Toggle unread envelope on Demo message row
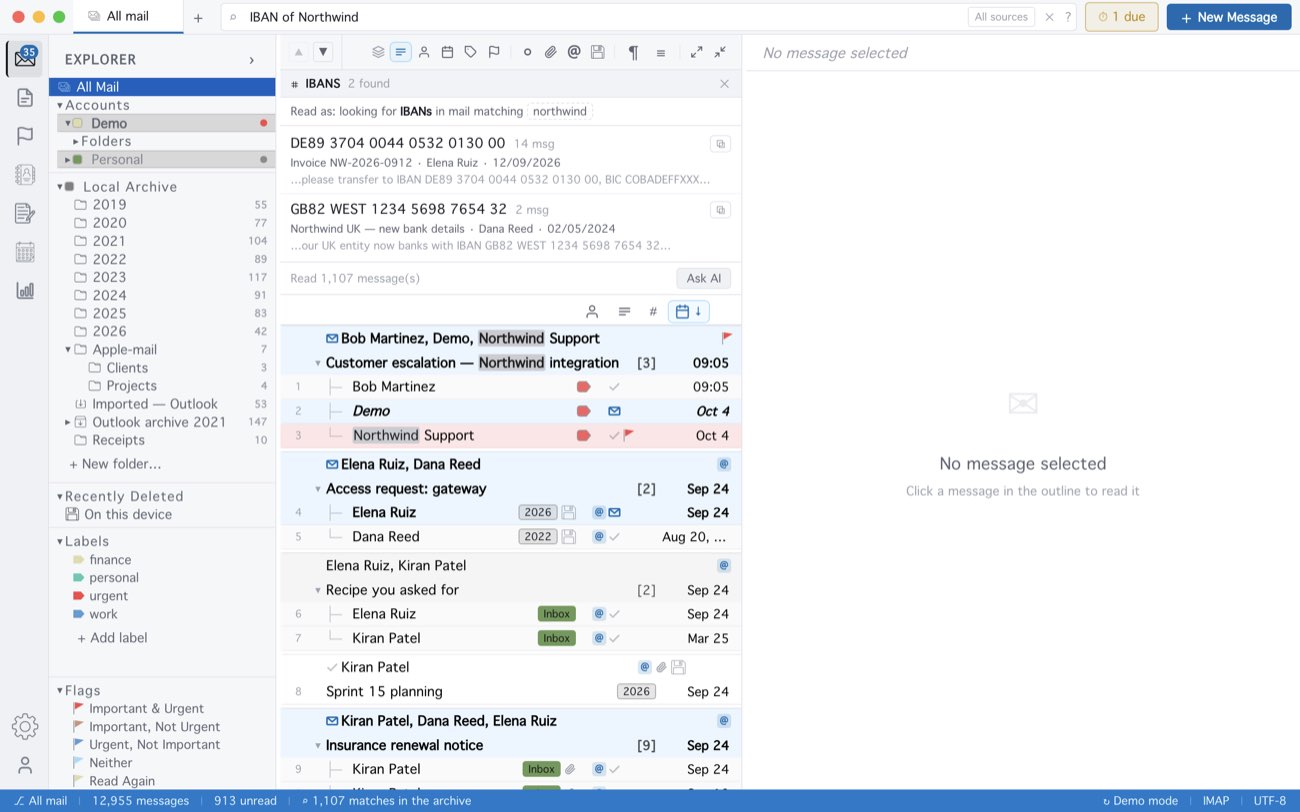This screenshot has width=1300, height=812. coord(614,411)
